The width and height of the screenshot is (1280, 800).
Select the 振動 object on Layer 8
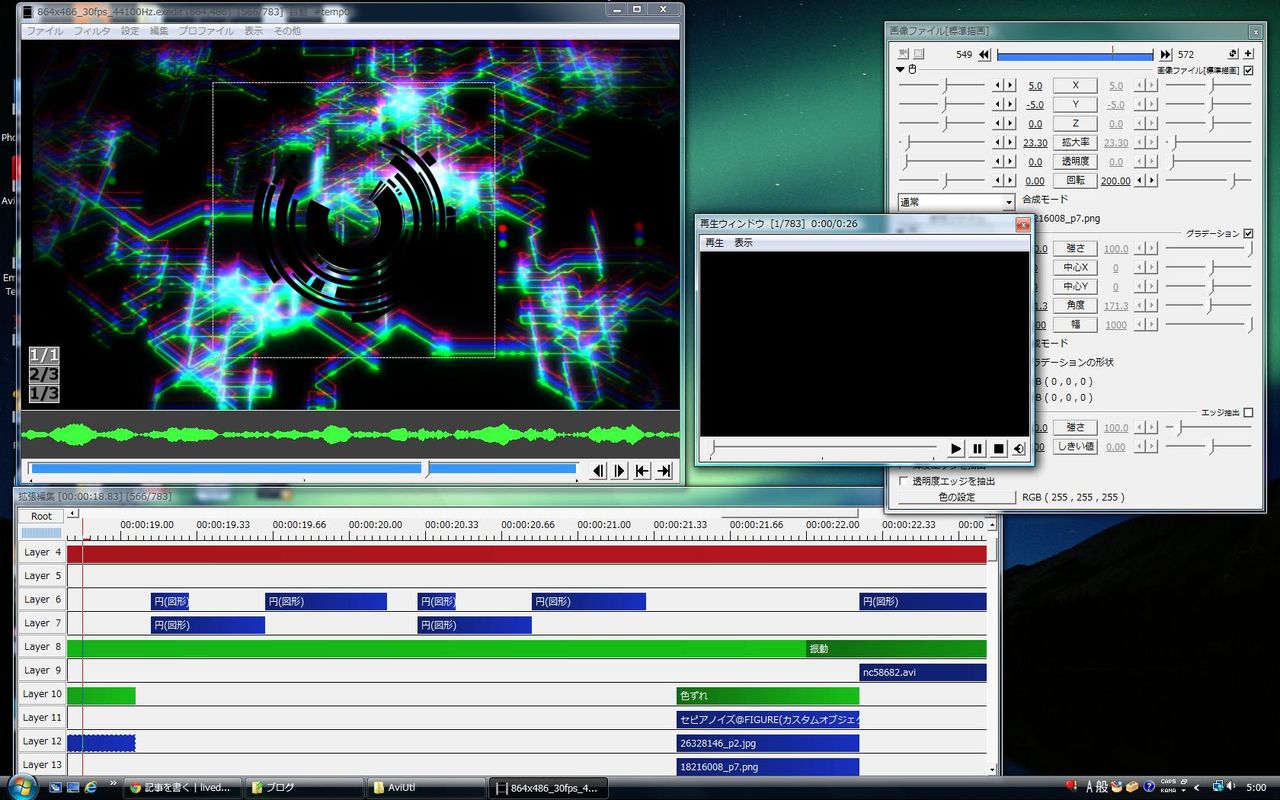click(896, 649)
